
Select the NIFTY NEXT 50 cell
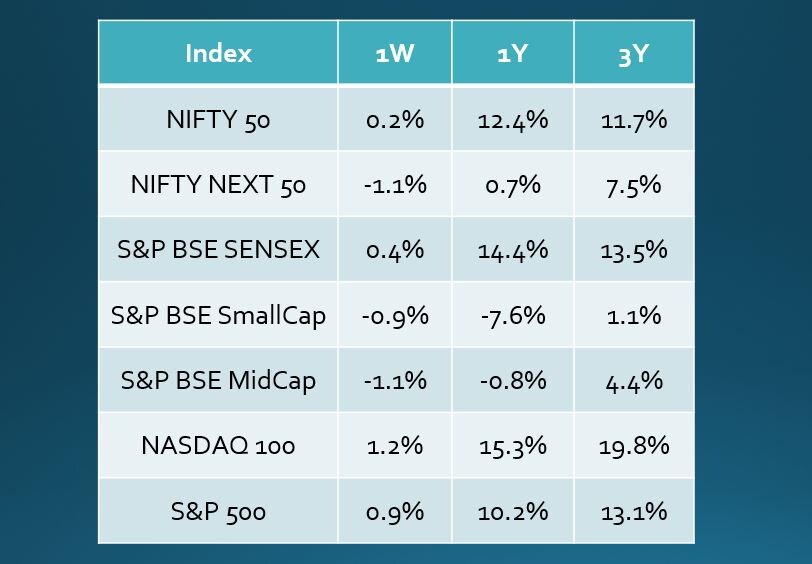coord(218,185)
